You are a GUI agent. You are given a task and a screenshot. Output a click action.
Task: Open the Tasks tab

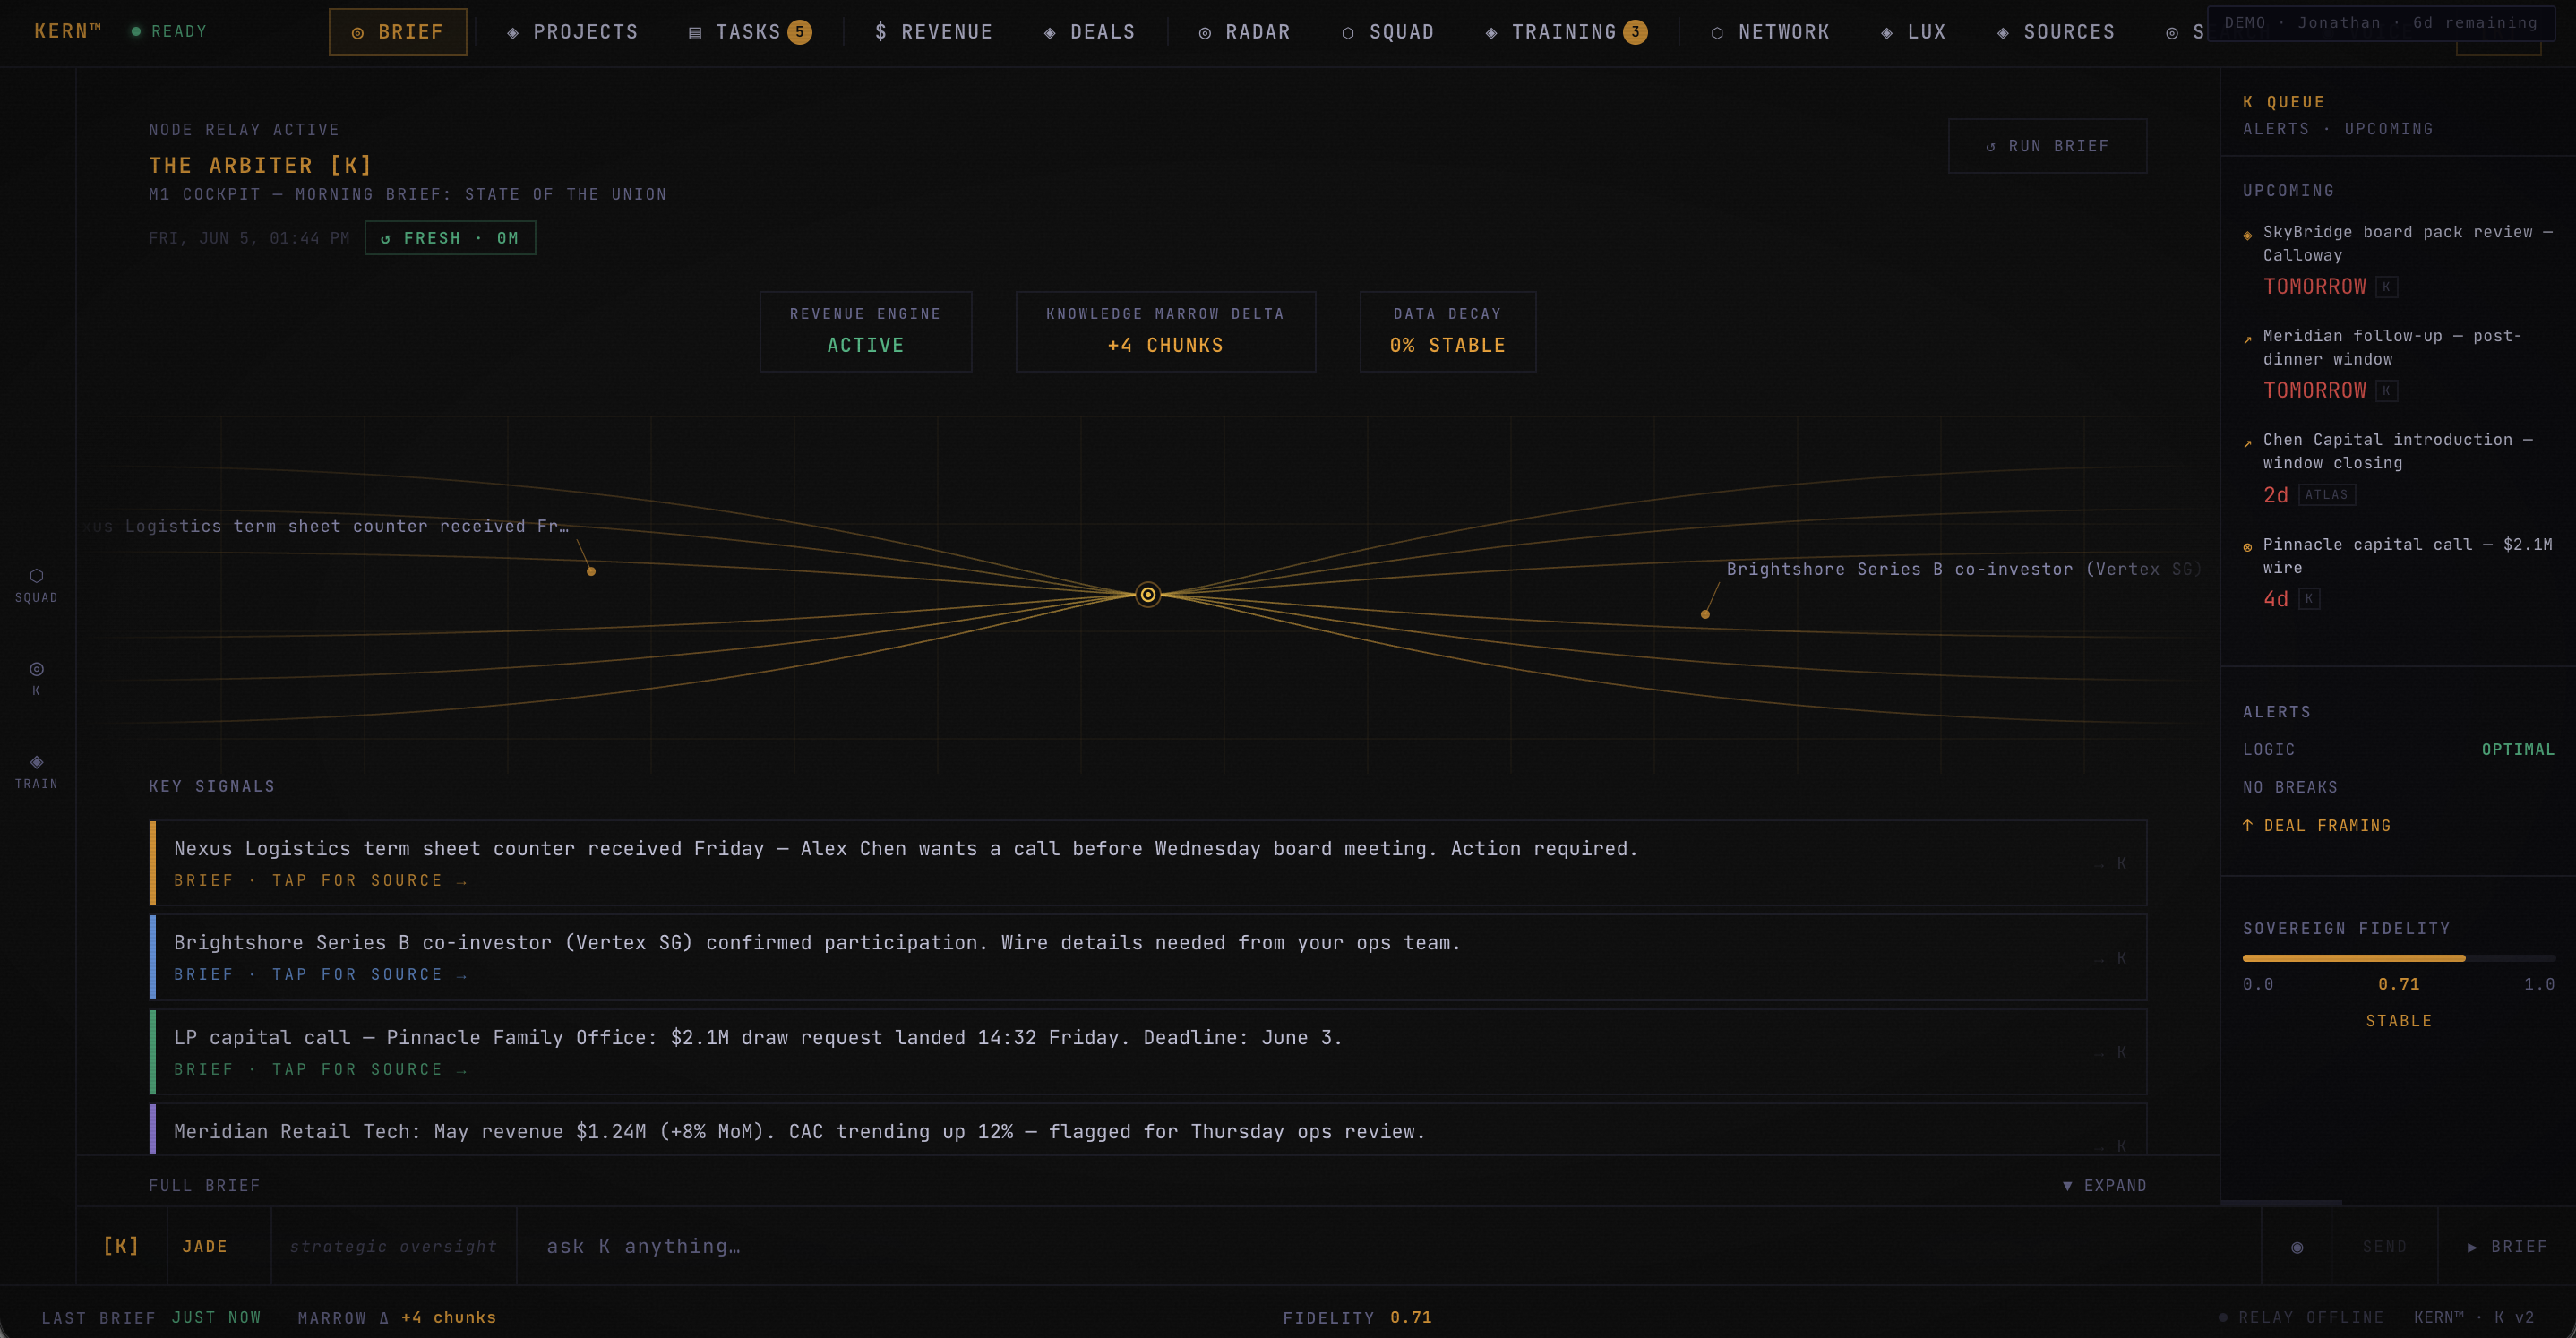coord(750,32)
